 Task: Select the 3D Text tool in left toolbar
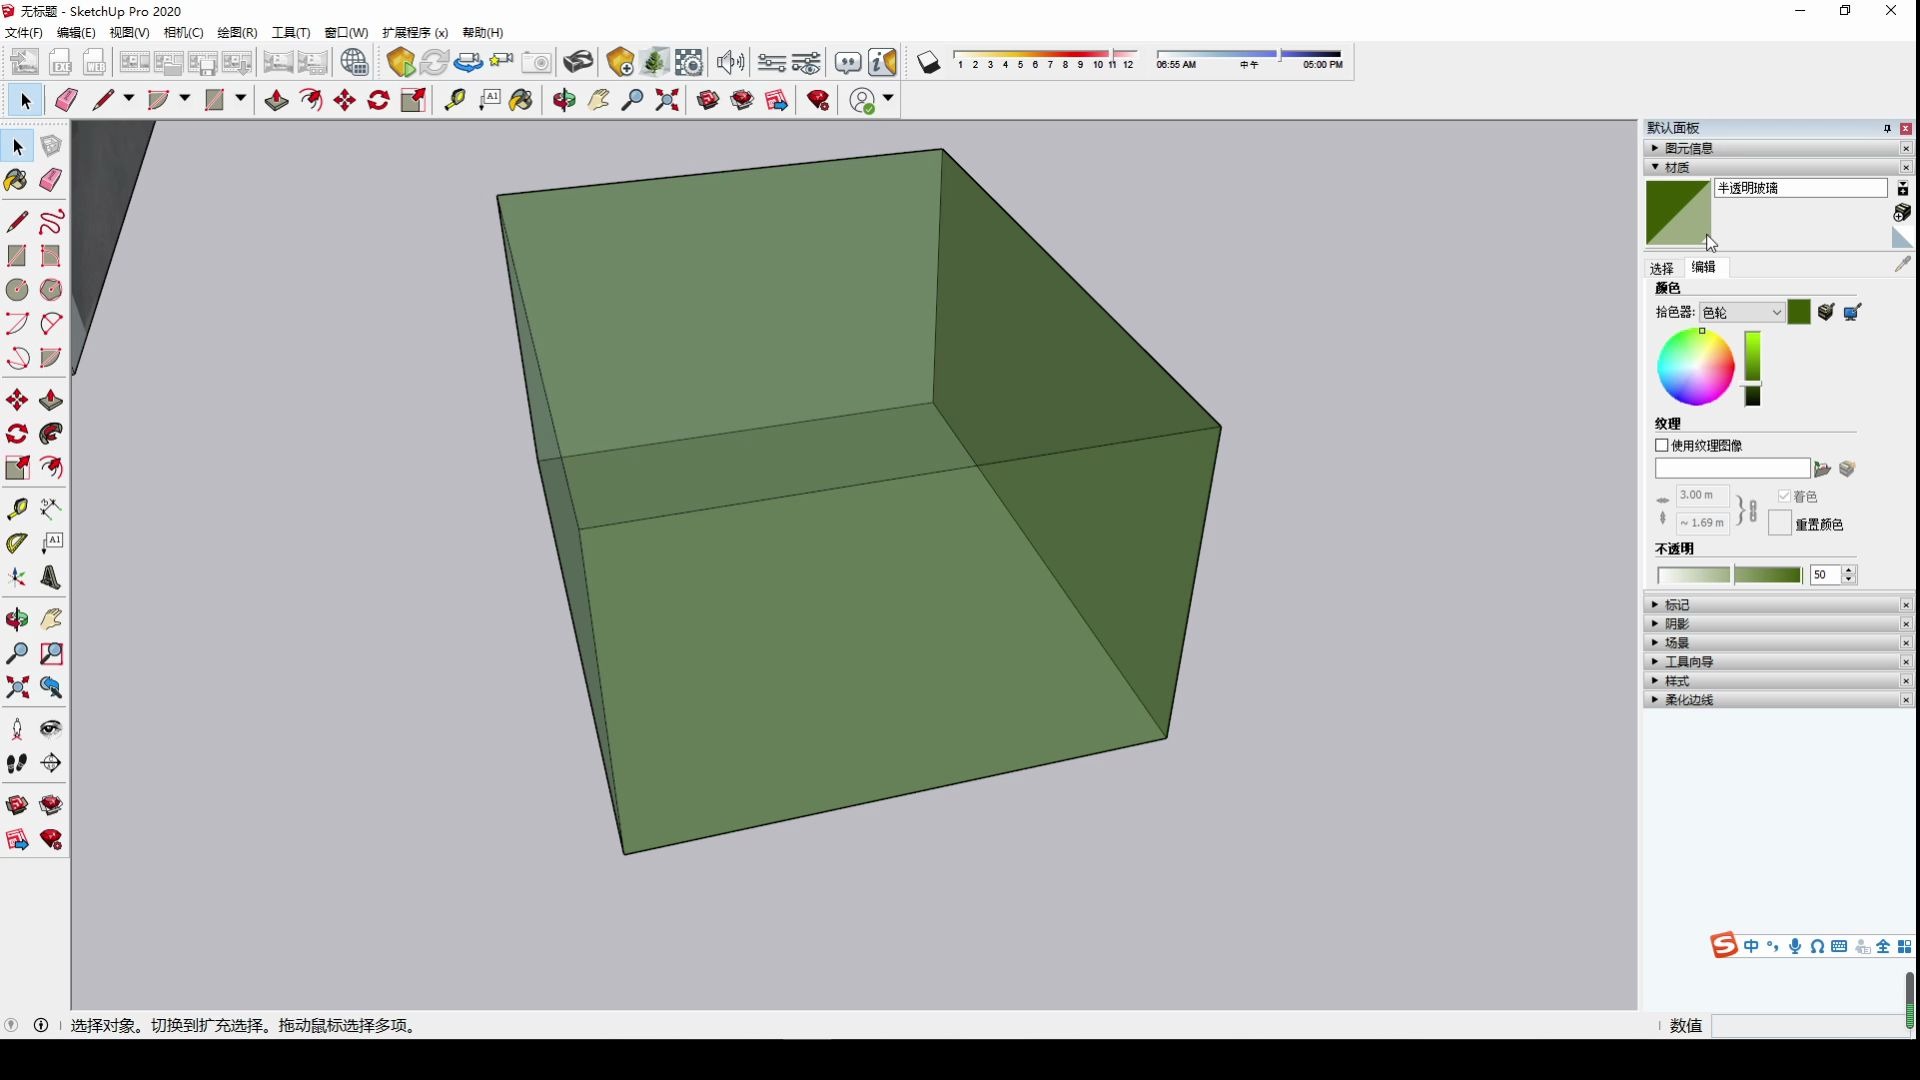coord(51,578)
